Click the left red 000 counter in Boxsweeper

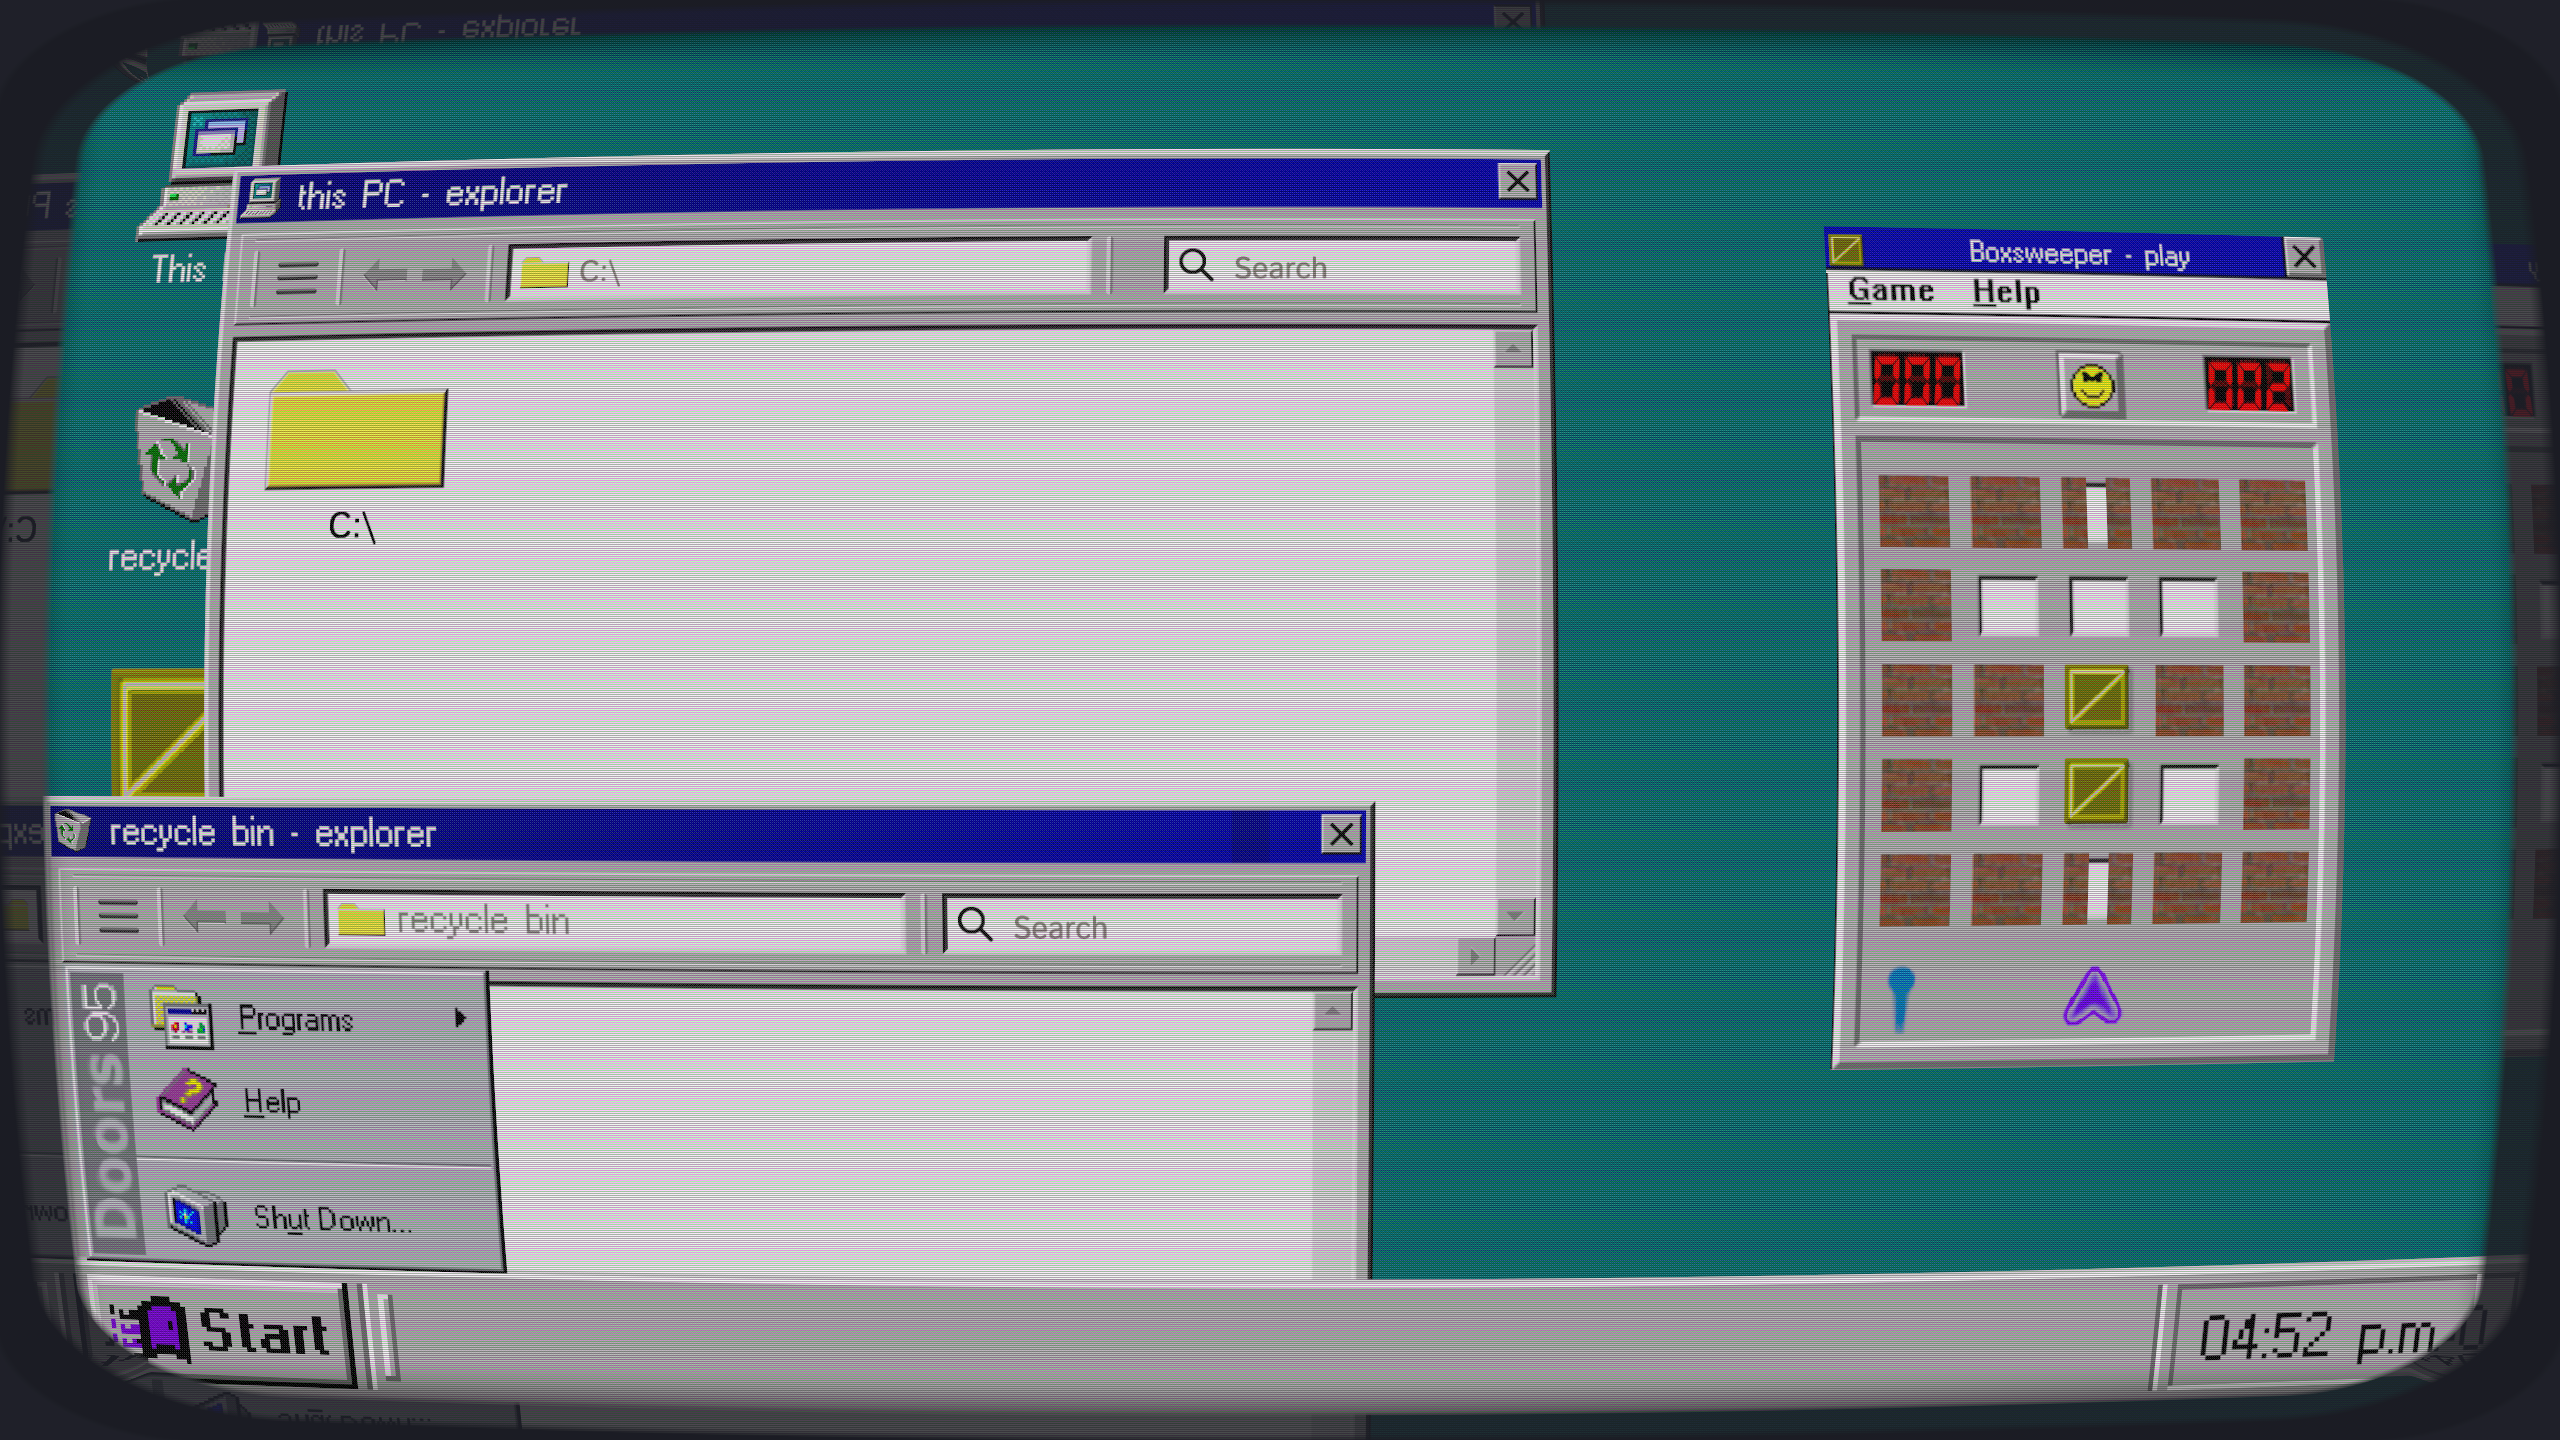[x=1917, y=380]
